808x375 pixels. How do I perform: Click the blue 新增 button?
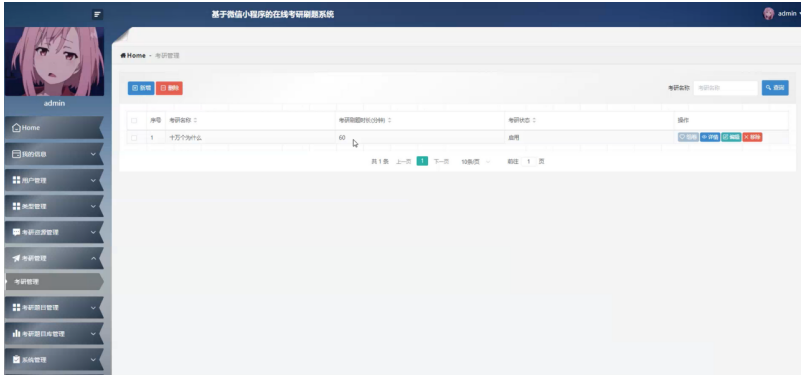pos(141,88)
